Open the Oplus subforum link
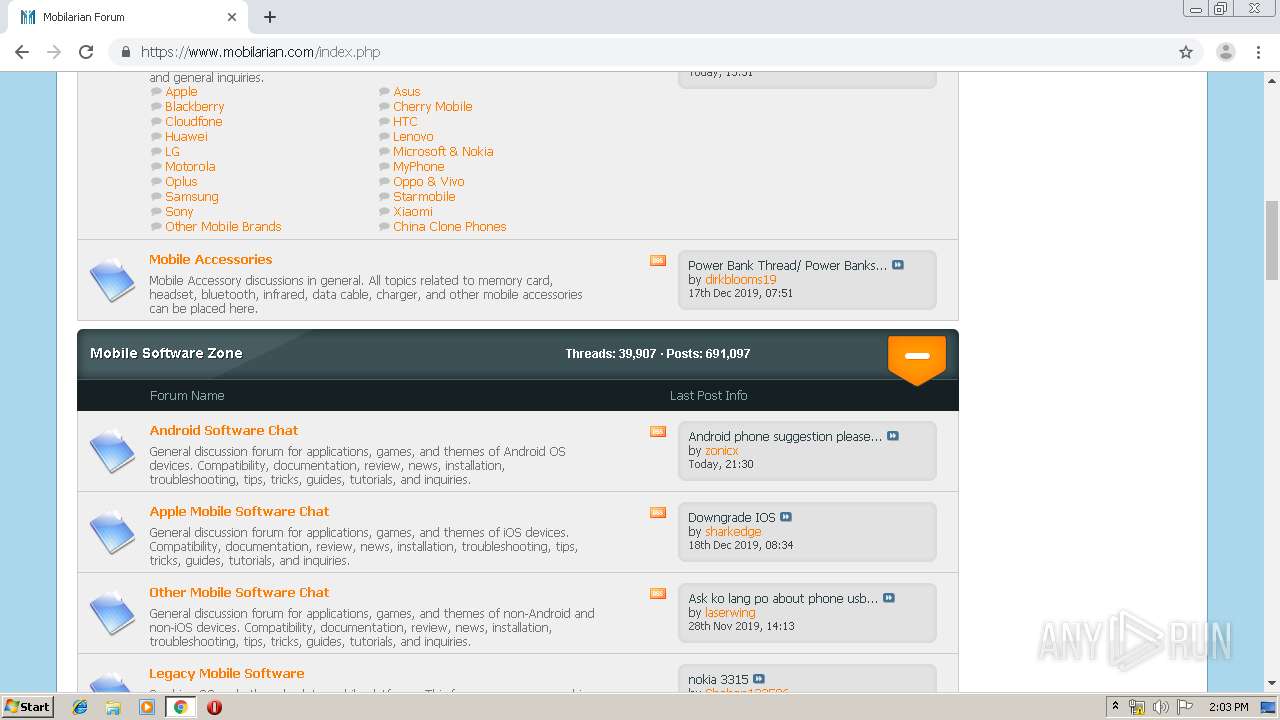The image size is (1280, 720). click(x=181, y=181)
